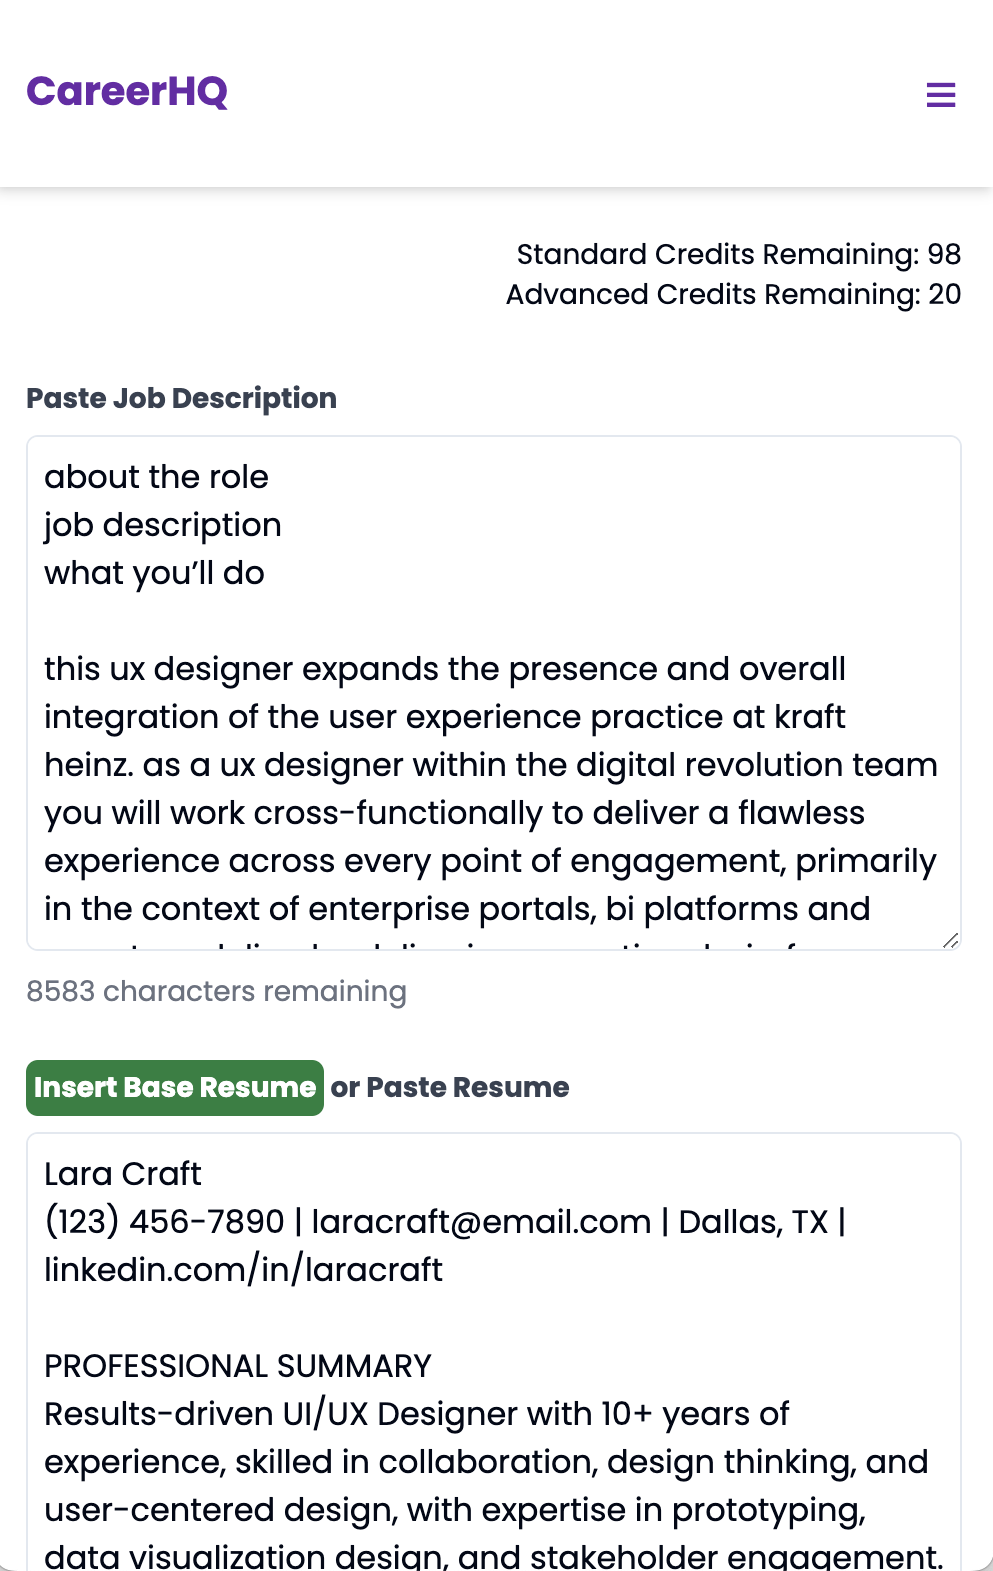Click Advanced Credits Remaining text
This screenshot has height=1571, width=993.
point(733,294)
